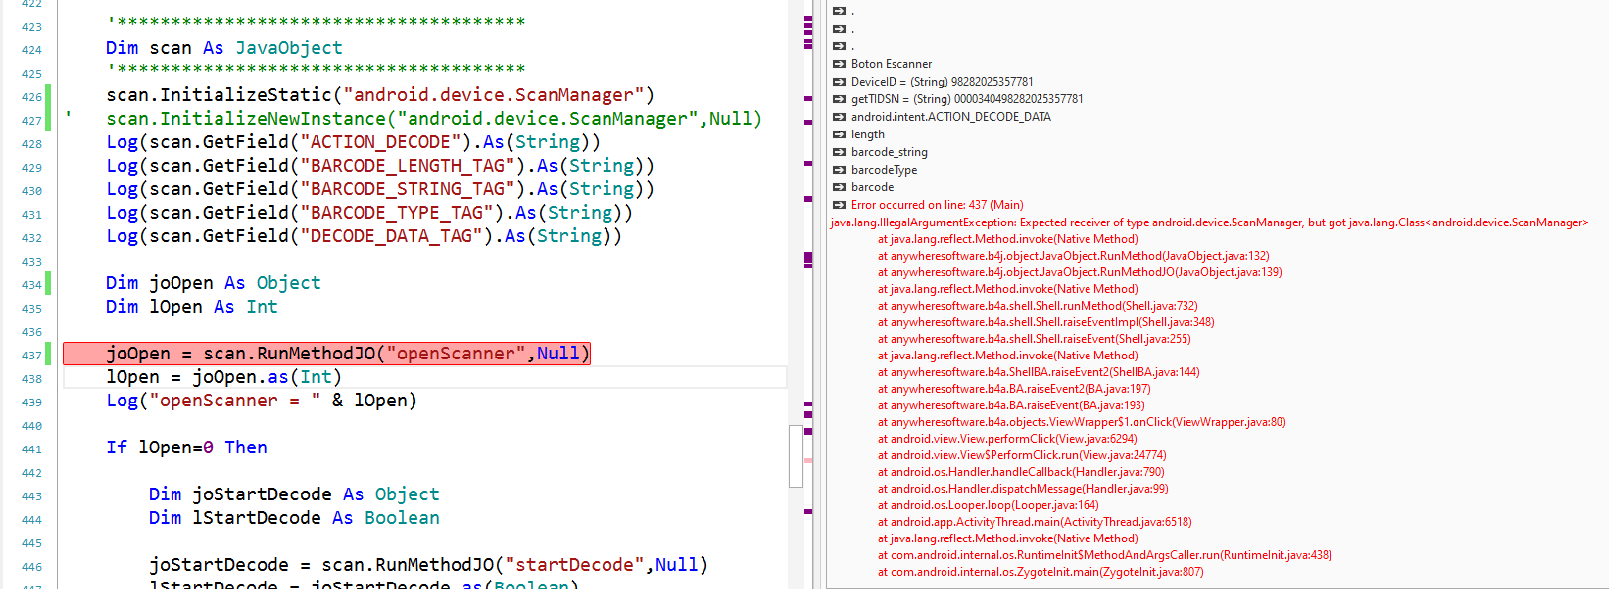Image resolution: width=1609 pixels, height=589 pixels.
Task: Place cursor in Log BARCODE_STRING_TAG code line
Action: coord(380,189)
